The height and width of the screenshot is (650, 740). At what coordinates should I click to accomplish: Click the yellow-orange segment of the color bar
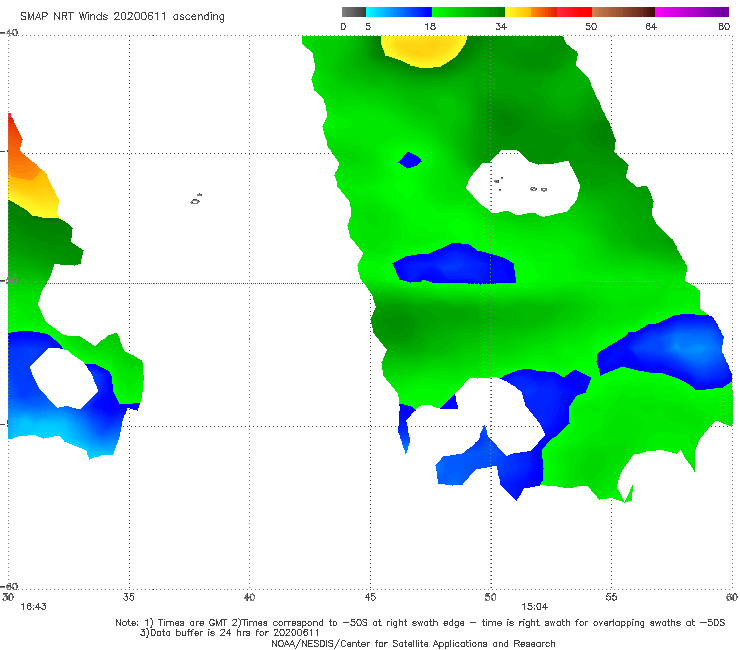coord(531,12)
